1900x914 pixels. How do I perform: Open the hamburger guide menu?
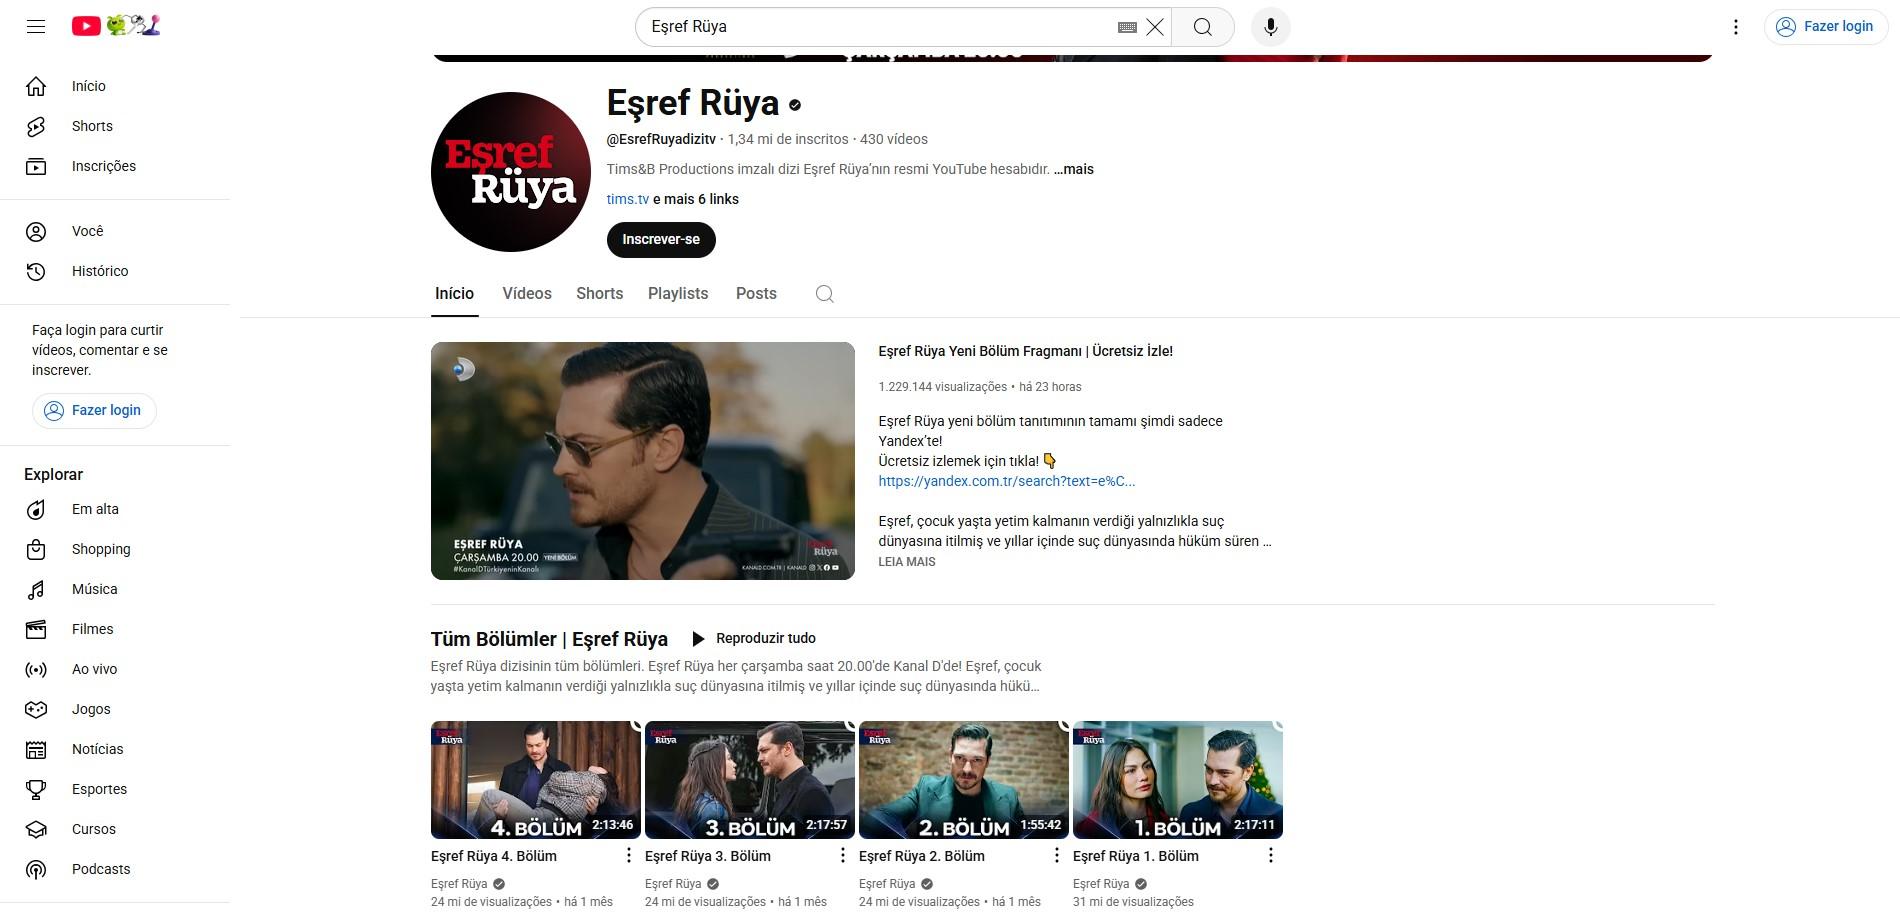tap(36, 27)
